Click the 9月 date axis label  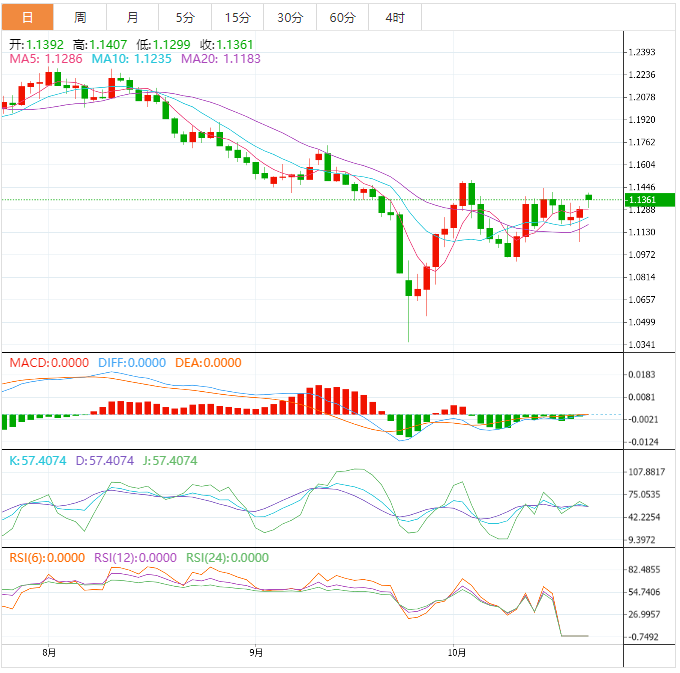[256, 652]
